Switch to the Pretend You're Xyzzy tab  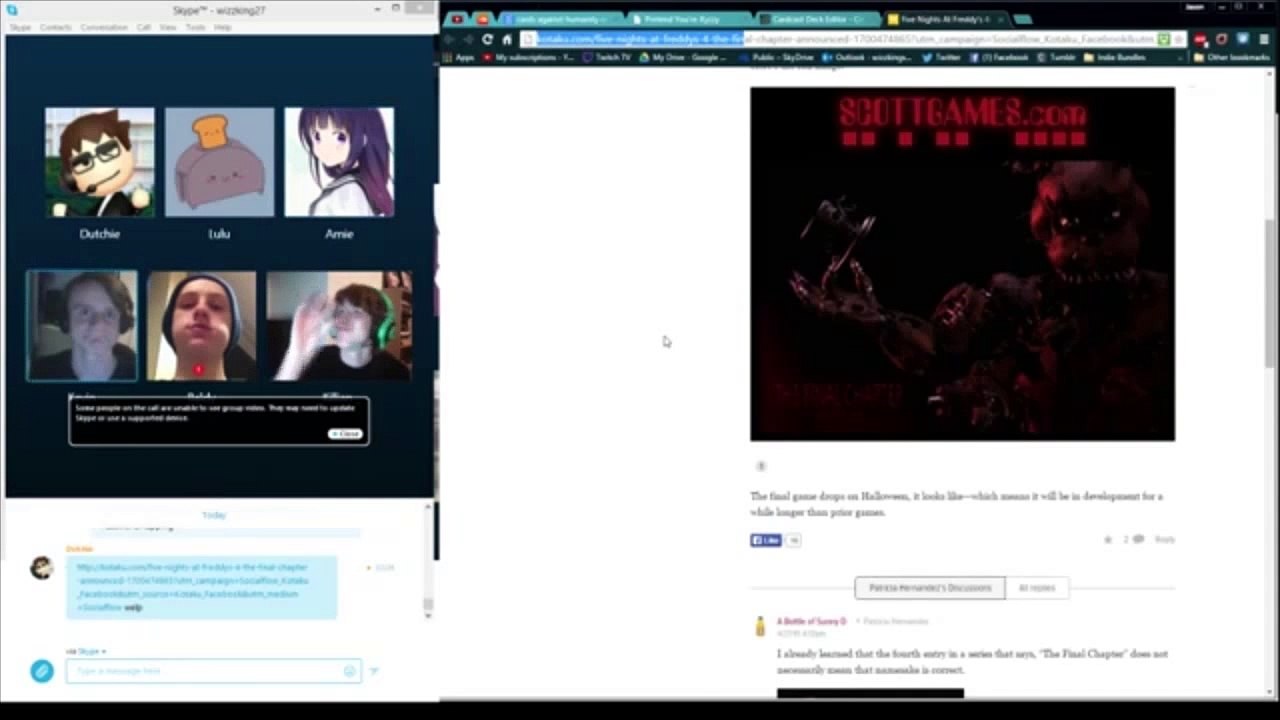point(689,19)
